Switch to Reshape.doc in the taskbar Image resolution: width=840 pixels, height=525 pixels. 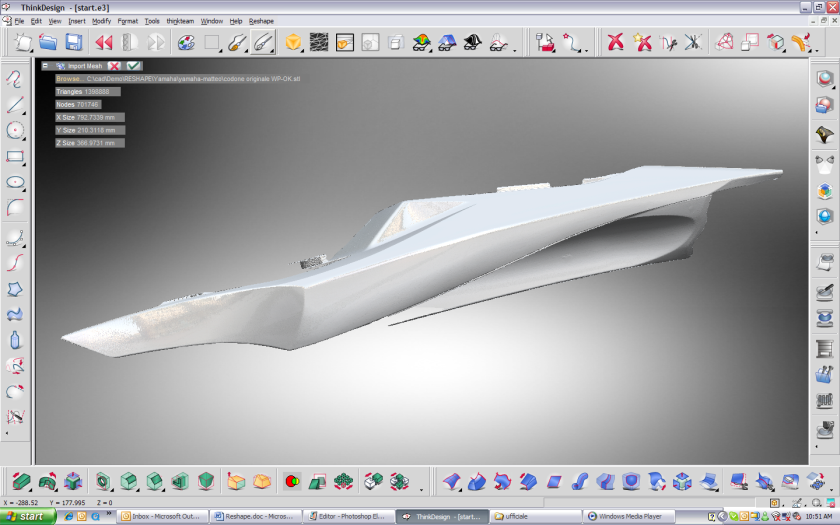click(x=256, y=516)
